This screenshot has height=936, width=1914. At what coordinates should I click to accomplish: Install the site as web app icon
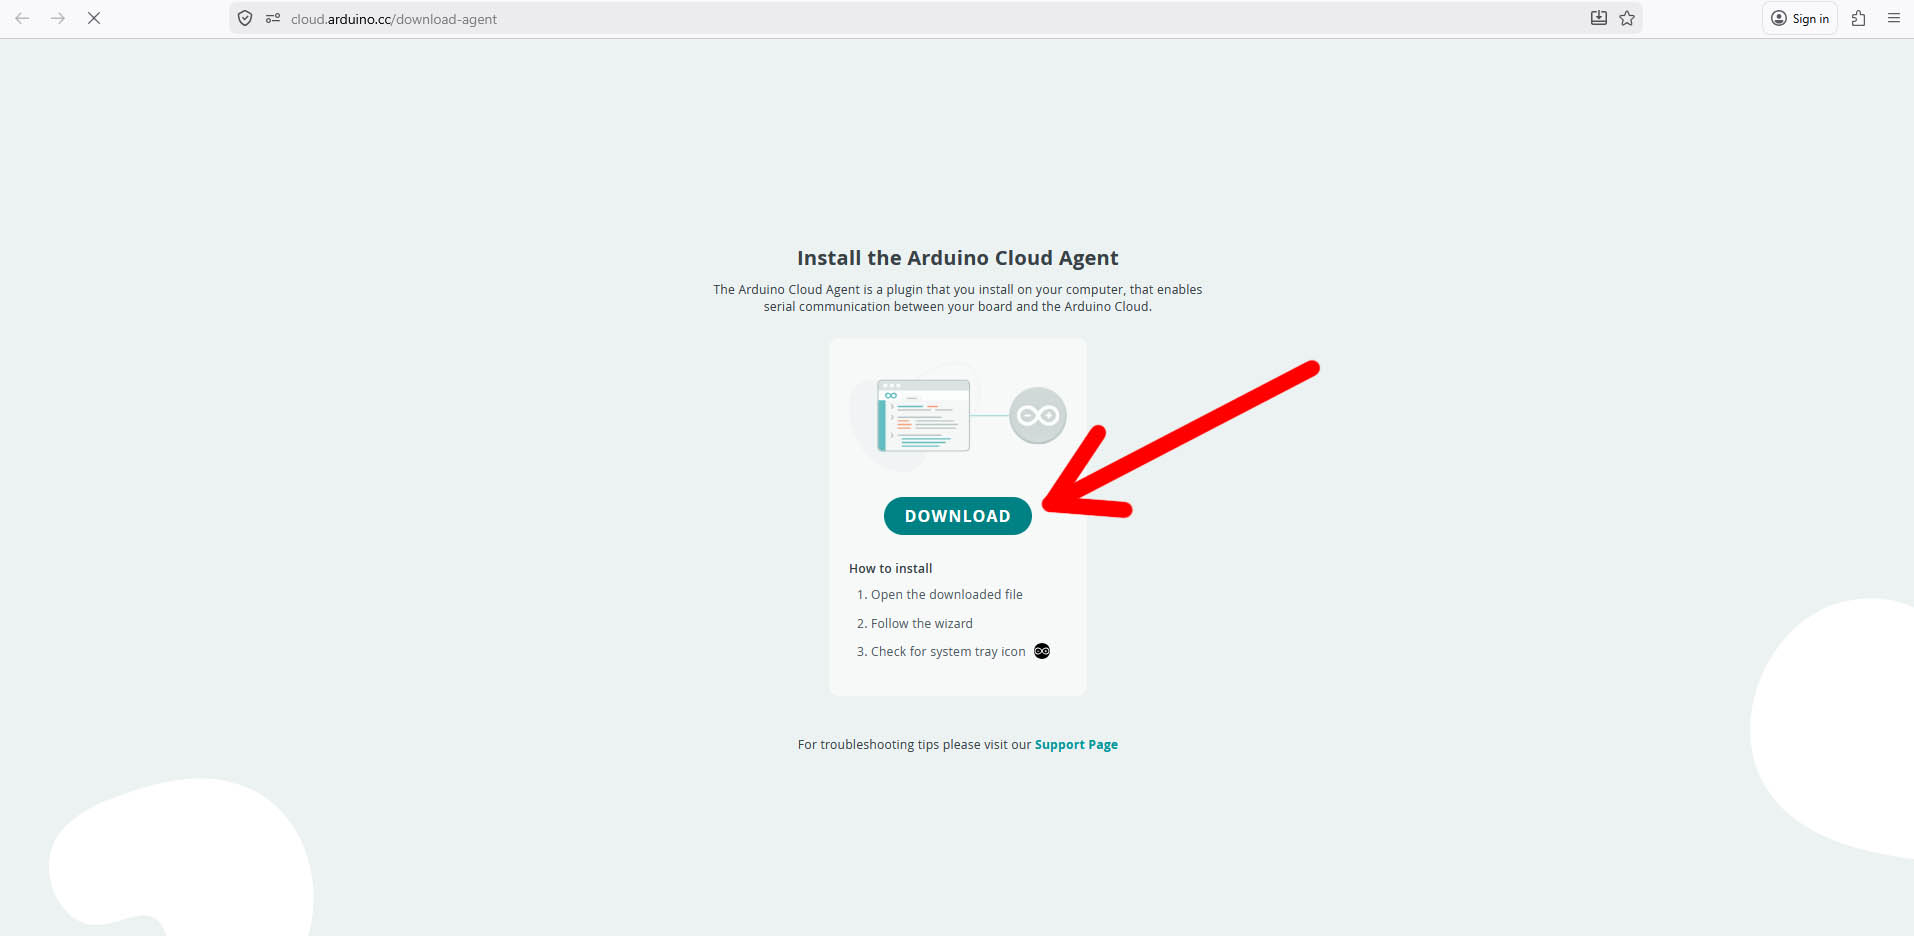click(x=1599, y=18)
